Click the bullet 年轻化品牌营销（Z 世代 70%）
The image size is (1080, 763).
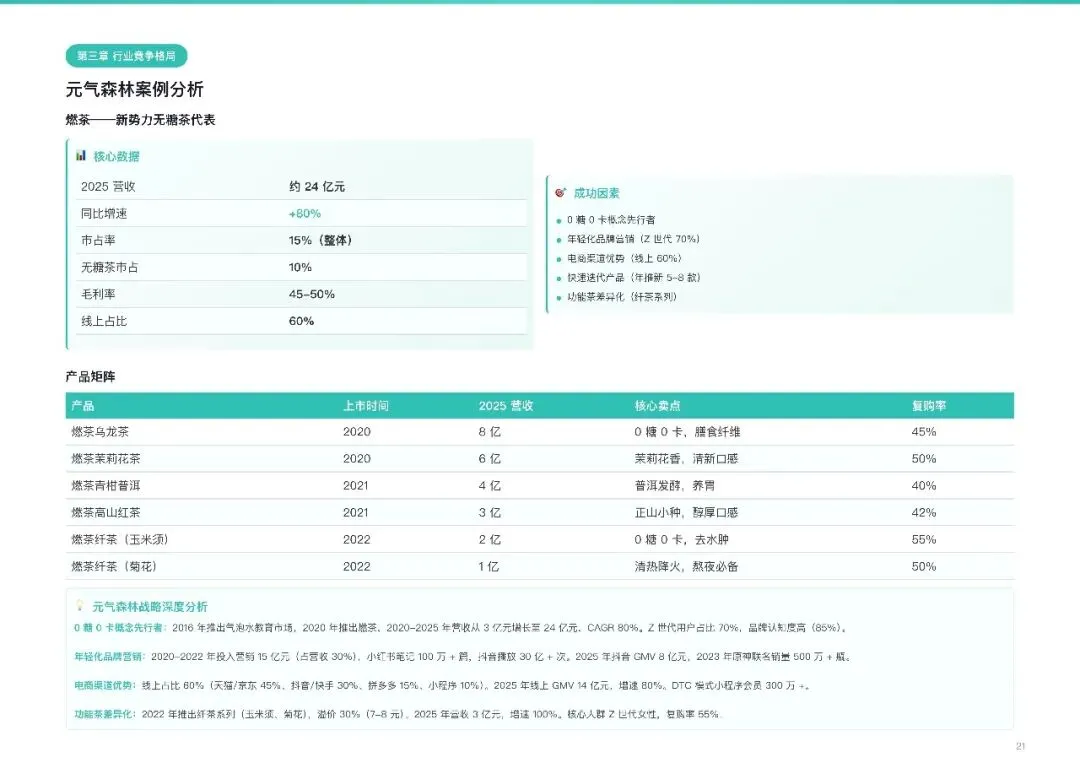click(x=634, y=239)
